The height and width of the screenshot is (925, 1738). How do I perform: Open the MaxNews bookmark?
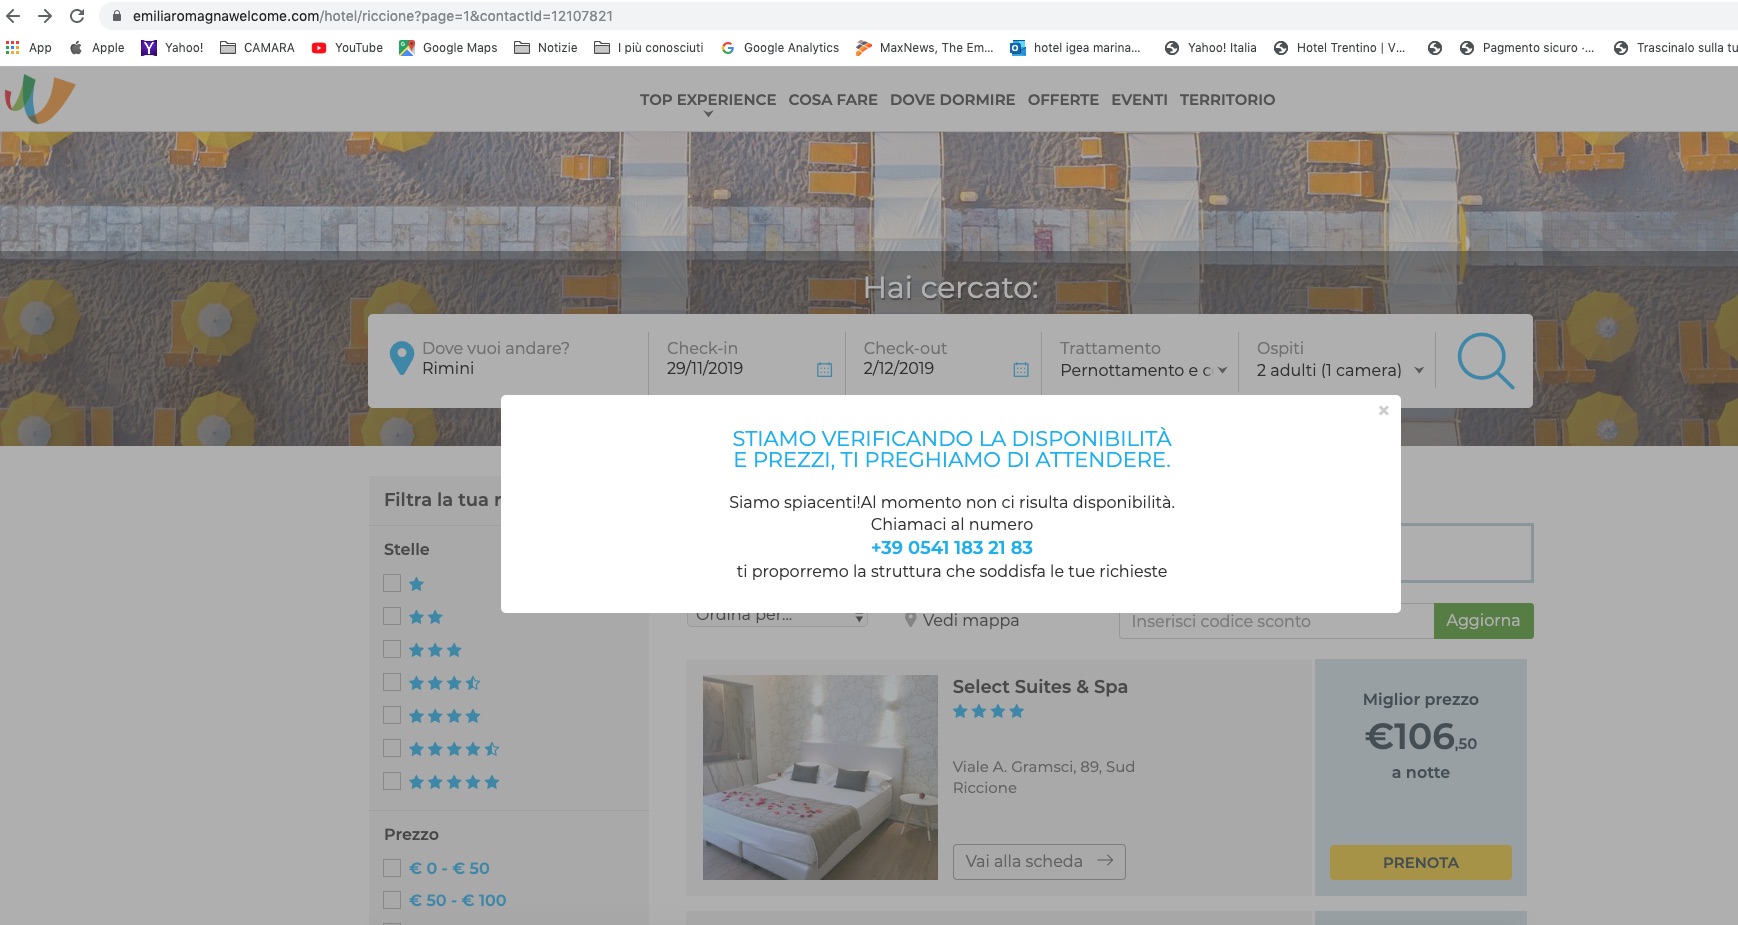(x=925, y=47)
